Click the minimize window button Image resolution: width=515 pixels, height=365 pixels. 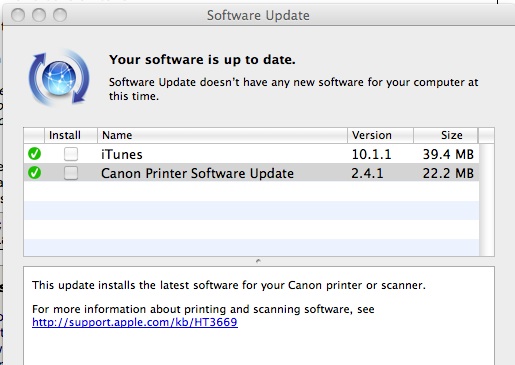pos(39,15)
